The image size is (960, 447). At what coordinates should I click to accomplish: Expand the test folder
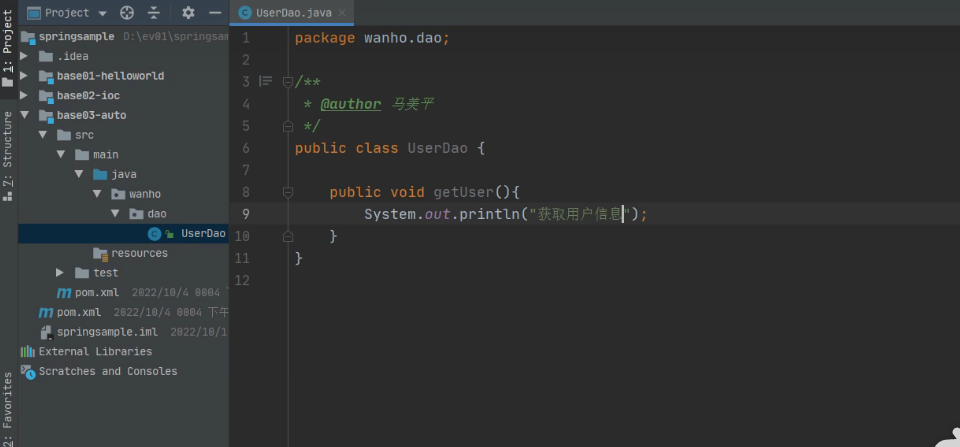pos(60,273)
